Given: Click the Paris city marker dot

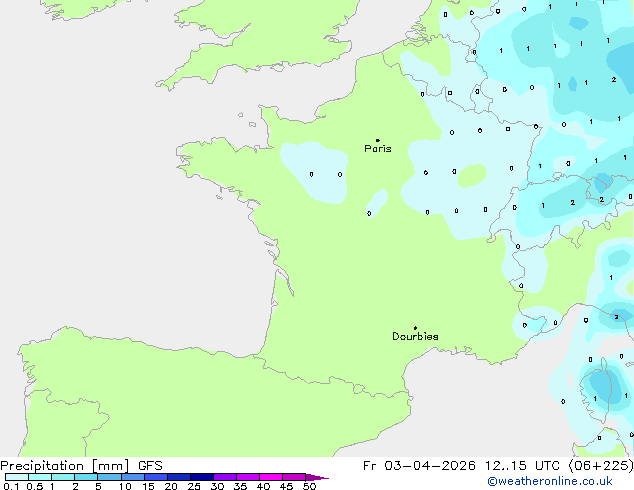Looking at the screenshot, I should (x=378, y=140).
